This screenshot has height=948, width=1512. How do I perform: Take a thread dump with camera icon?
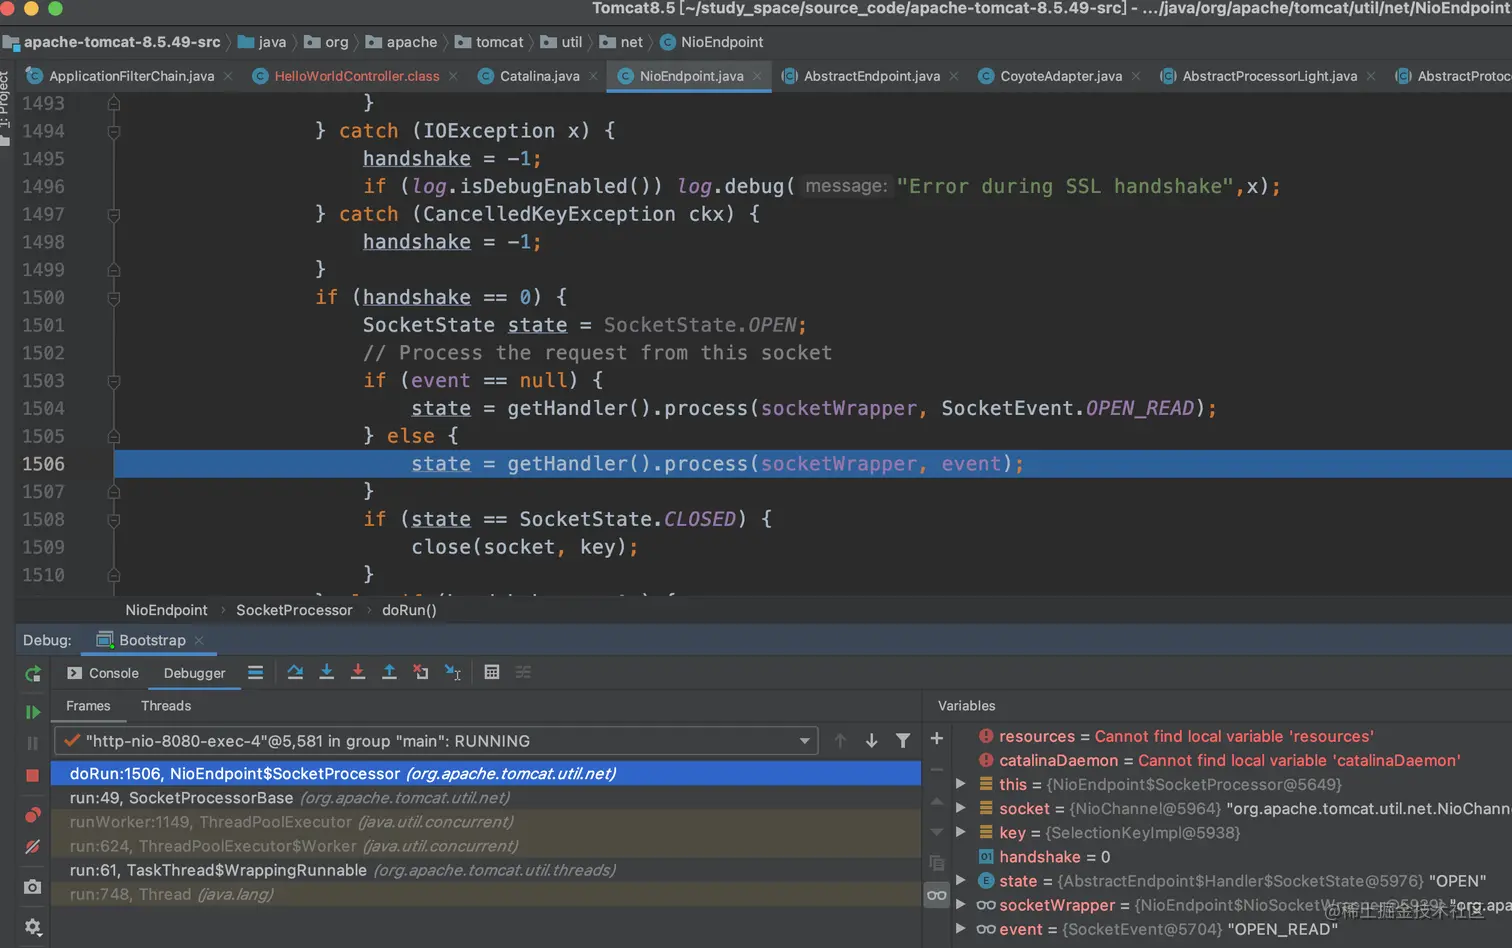33,887
